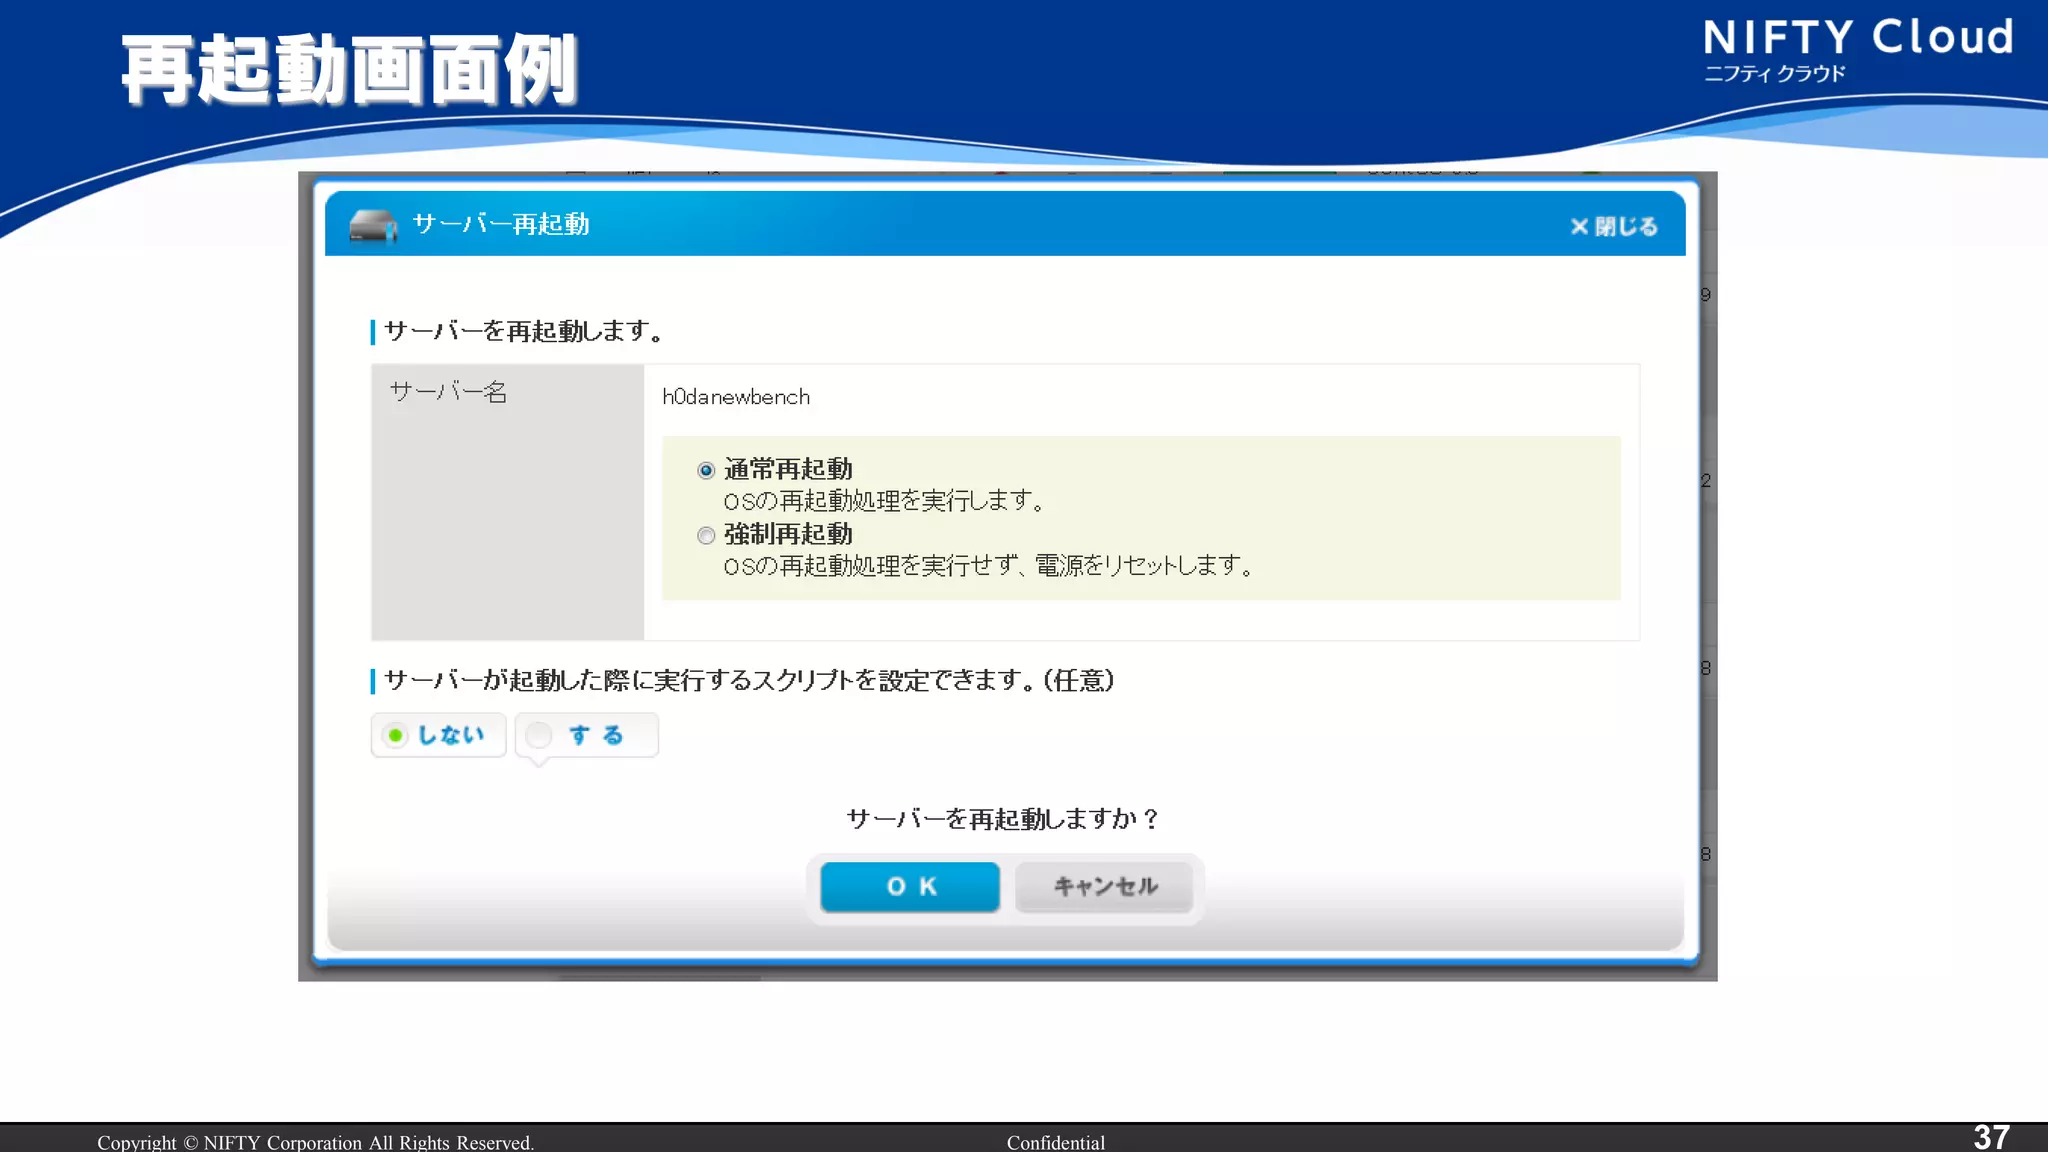
Task: Select the 通常再起動 radio option
Action: click(x=706, y=470)
